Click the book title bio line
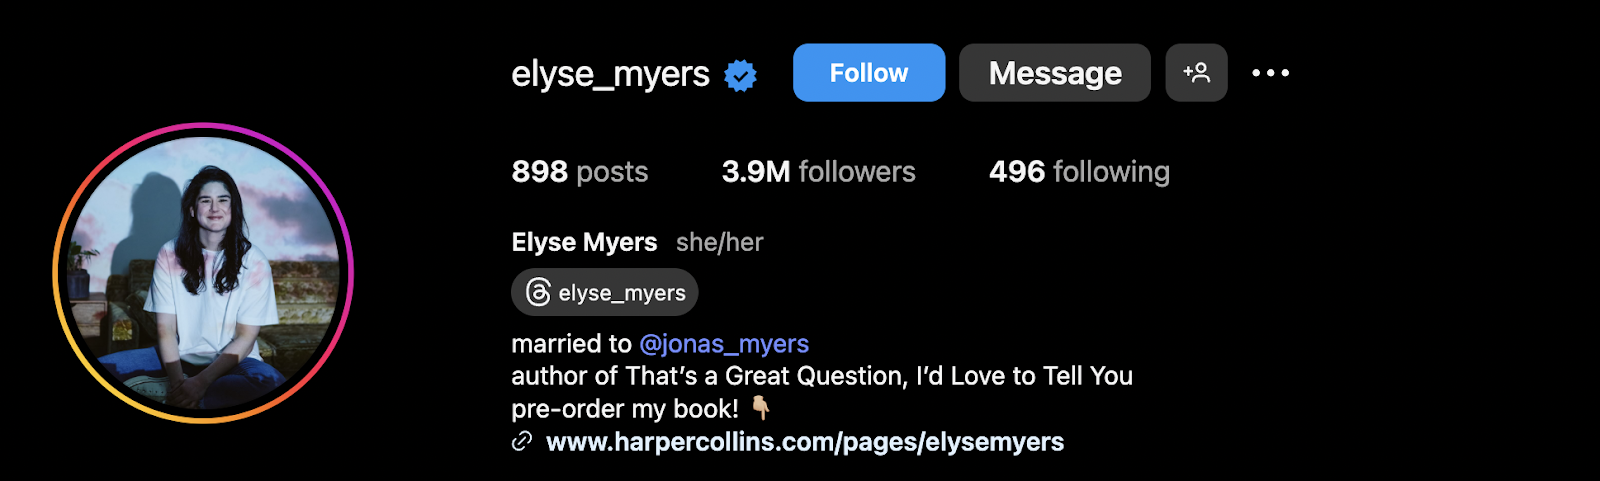 pyautogui.click(x=822, y=376)
